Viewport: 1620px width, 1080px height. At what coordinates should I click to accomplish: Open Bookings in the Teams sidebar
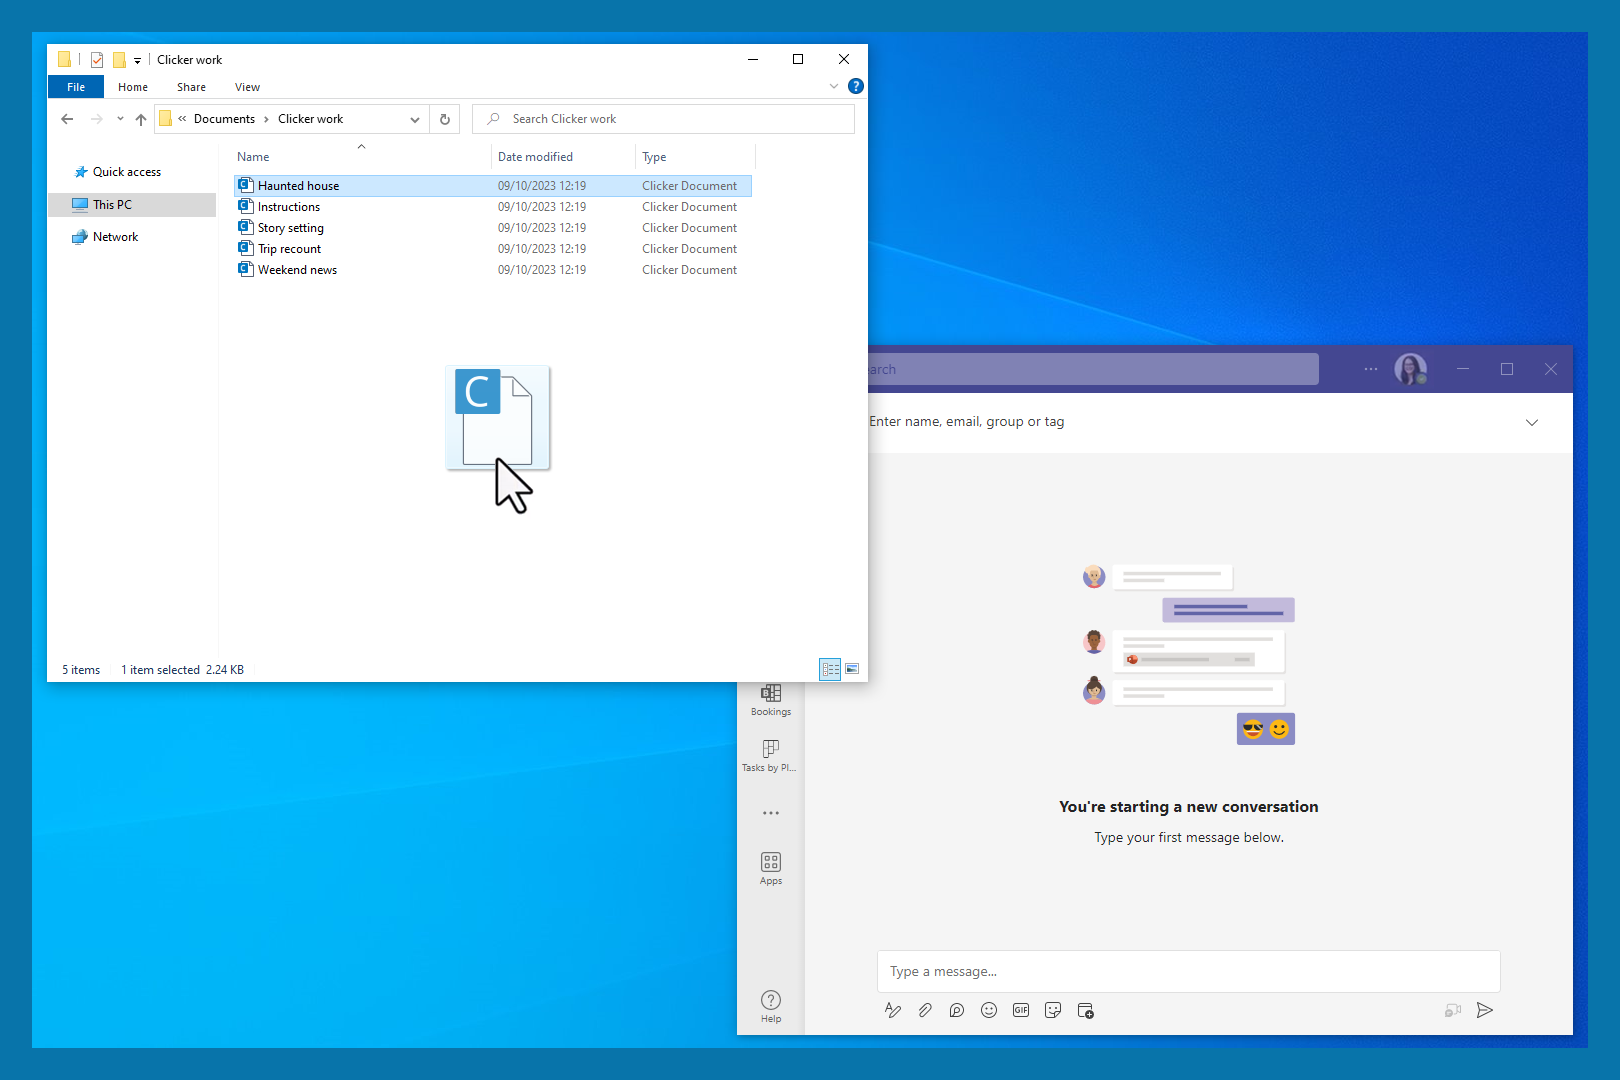(x=771, y=699)
